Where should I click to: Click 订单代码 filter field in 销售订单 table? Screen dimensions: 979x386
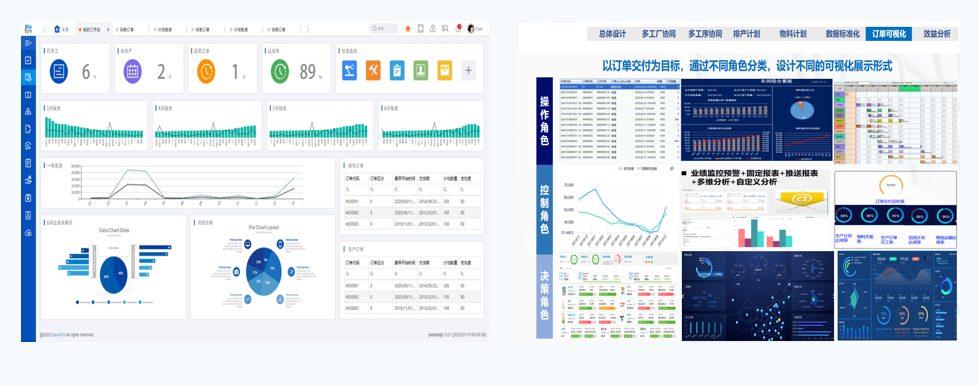tap(356, 189)
